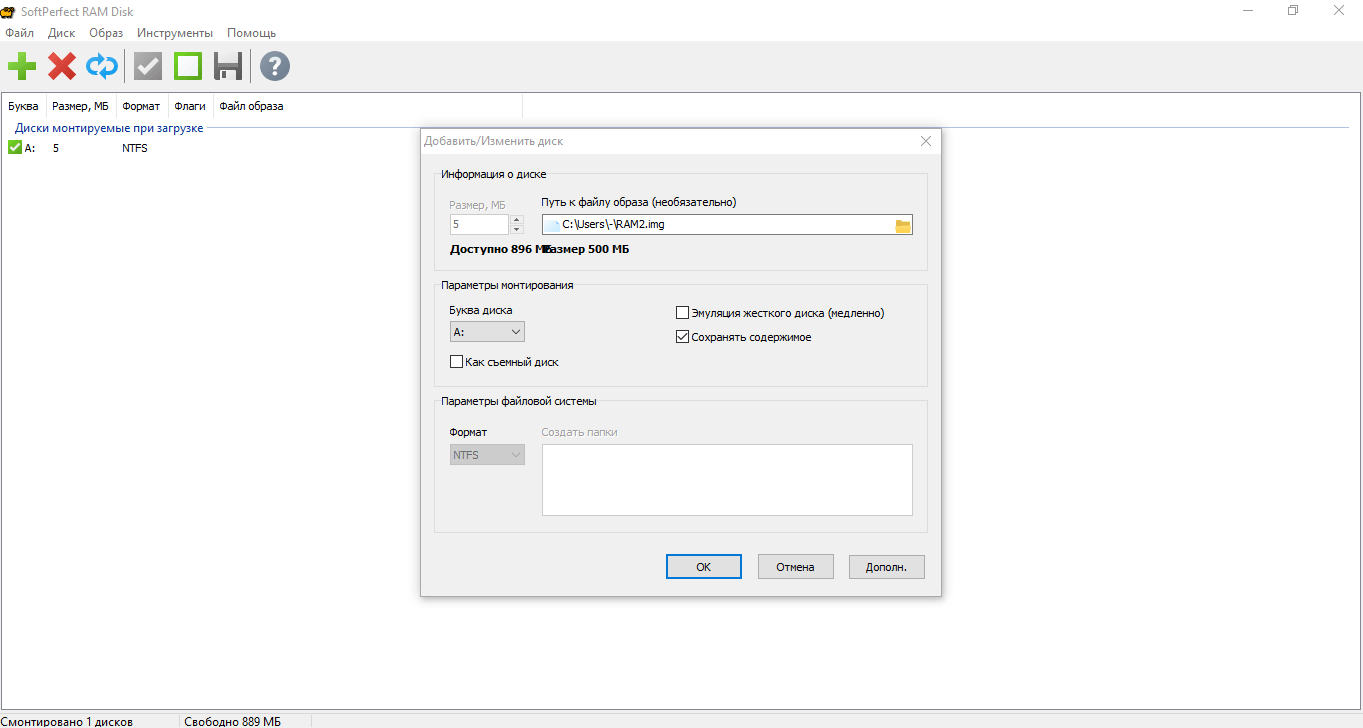The width and height of the screenshot is (1363, 728).
Task: Click the green plus Add disk icon
Action: pyautogui.click(x=22, y=67)
